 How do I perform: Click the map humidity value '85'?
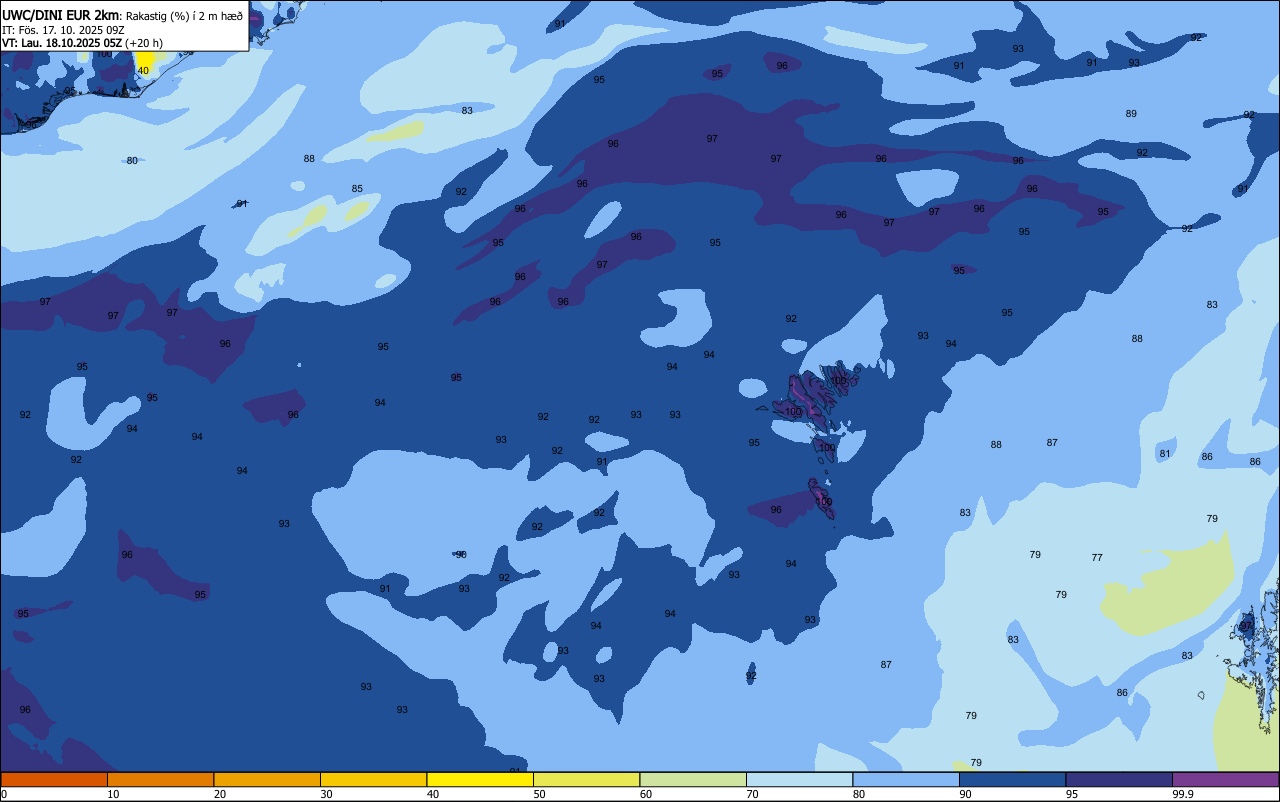tap(357, 189)
